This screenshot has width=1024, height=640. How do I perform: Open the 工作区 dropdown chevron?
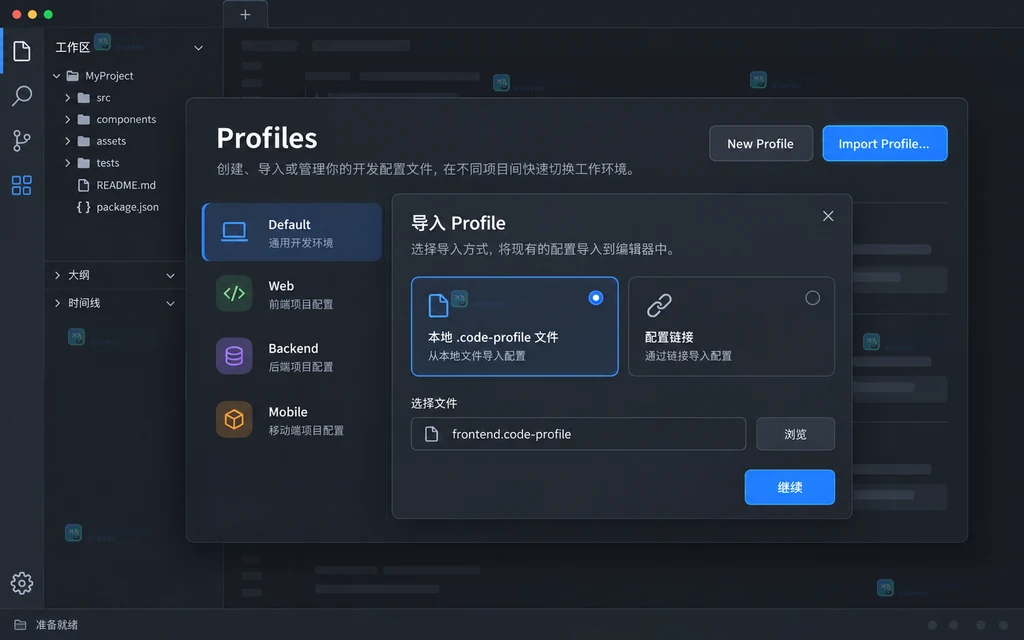[199, 48]
